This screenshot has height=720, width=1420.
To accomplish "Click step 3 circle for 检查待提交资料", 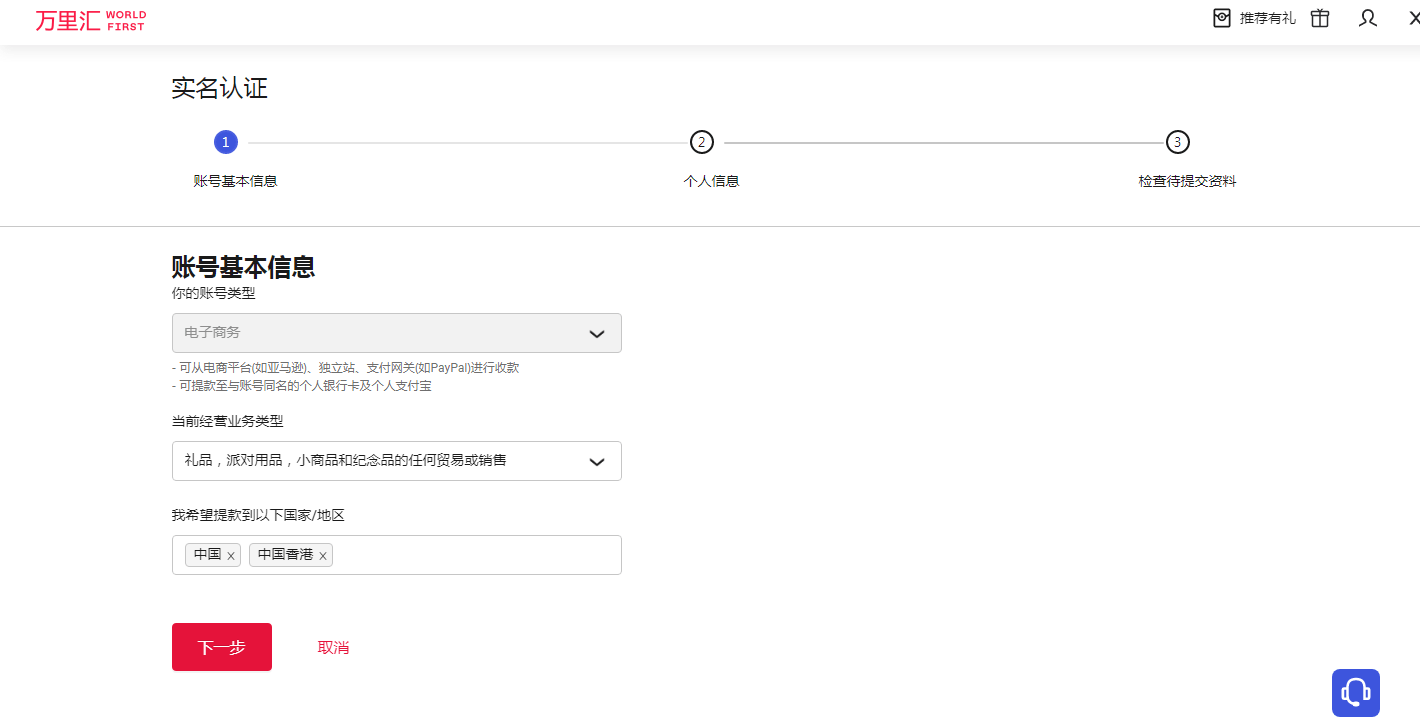I will click(1178, 142).
